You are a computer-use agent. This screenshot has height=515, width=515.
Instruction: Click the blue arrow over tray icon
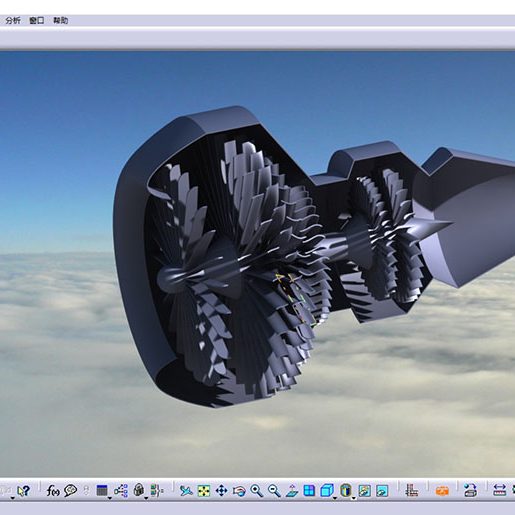point(470,490)
